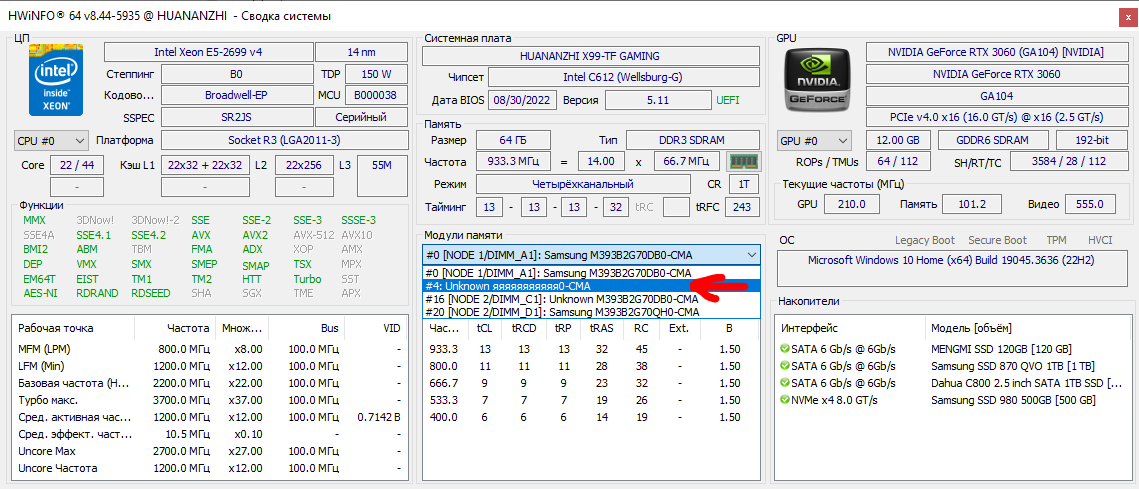This screenshot has width=1139, height=489.
Task: Select module #4 Unknown яяяя0-CMA entry
Action: [591, 286]
